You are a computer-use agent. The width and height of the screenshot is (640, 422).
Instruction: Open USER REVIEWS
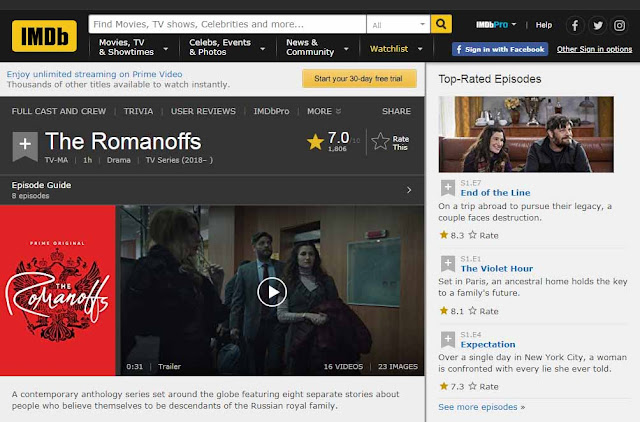203,111
